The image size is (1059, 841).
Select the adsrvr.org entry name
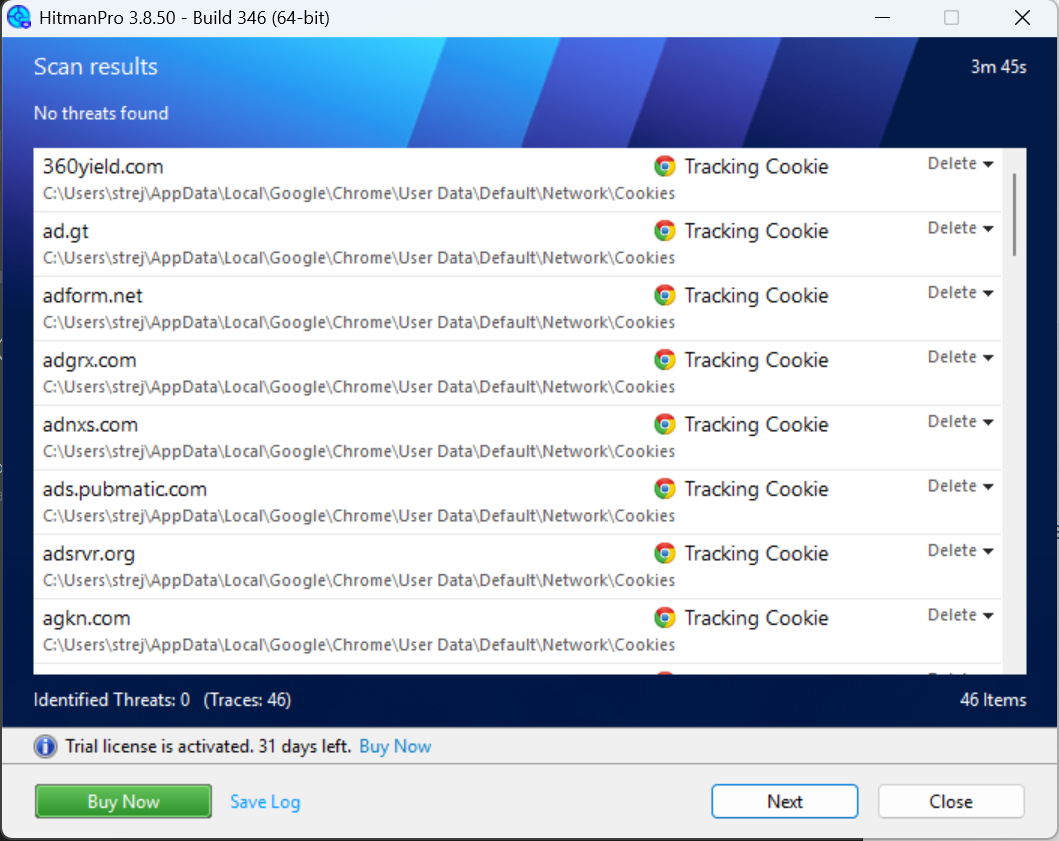[x=88, y=554]
